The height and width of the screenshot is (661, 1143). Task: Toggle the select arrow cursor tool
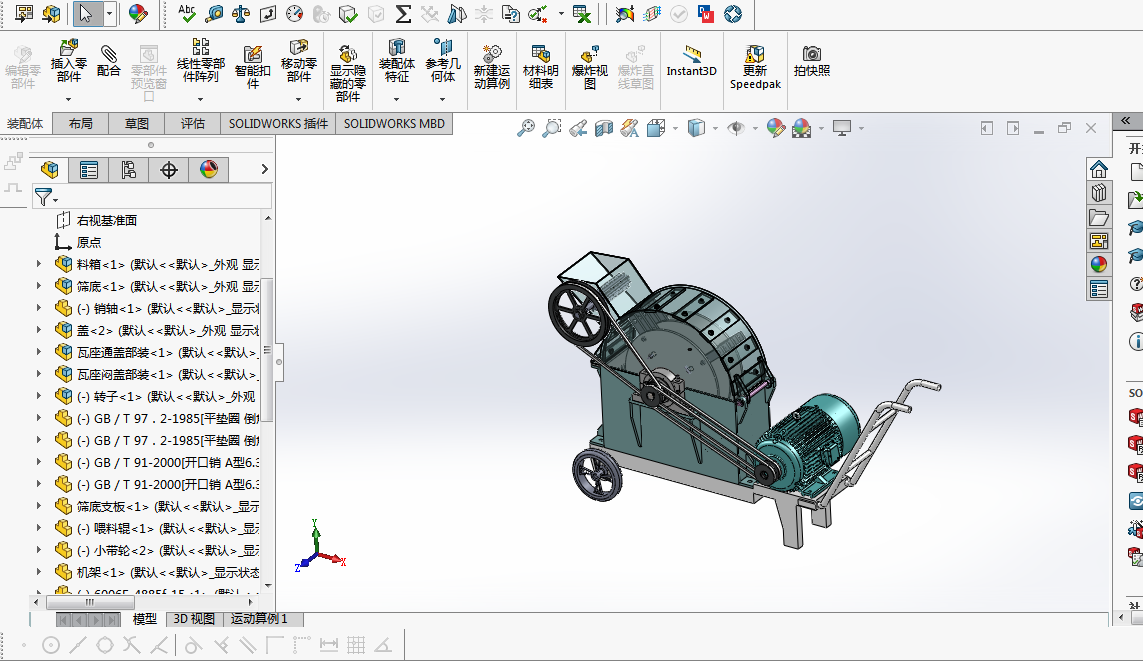click(x=86, y=13)
